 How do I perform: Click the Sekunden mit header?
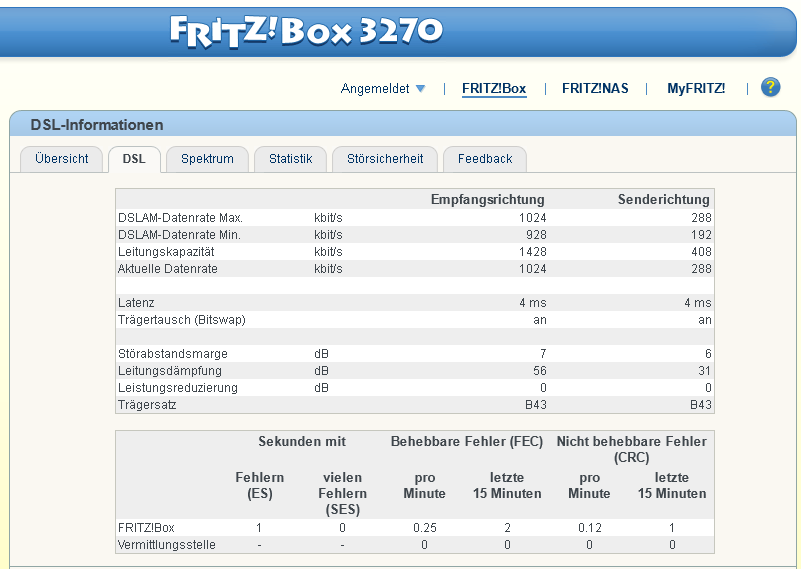pos(302,441)
